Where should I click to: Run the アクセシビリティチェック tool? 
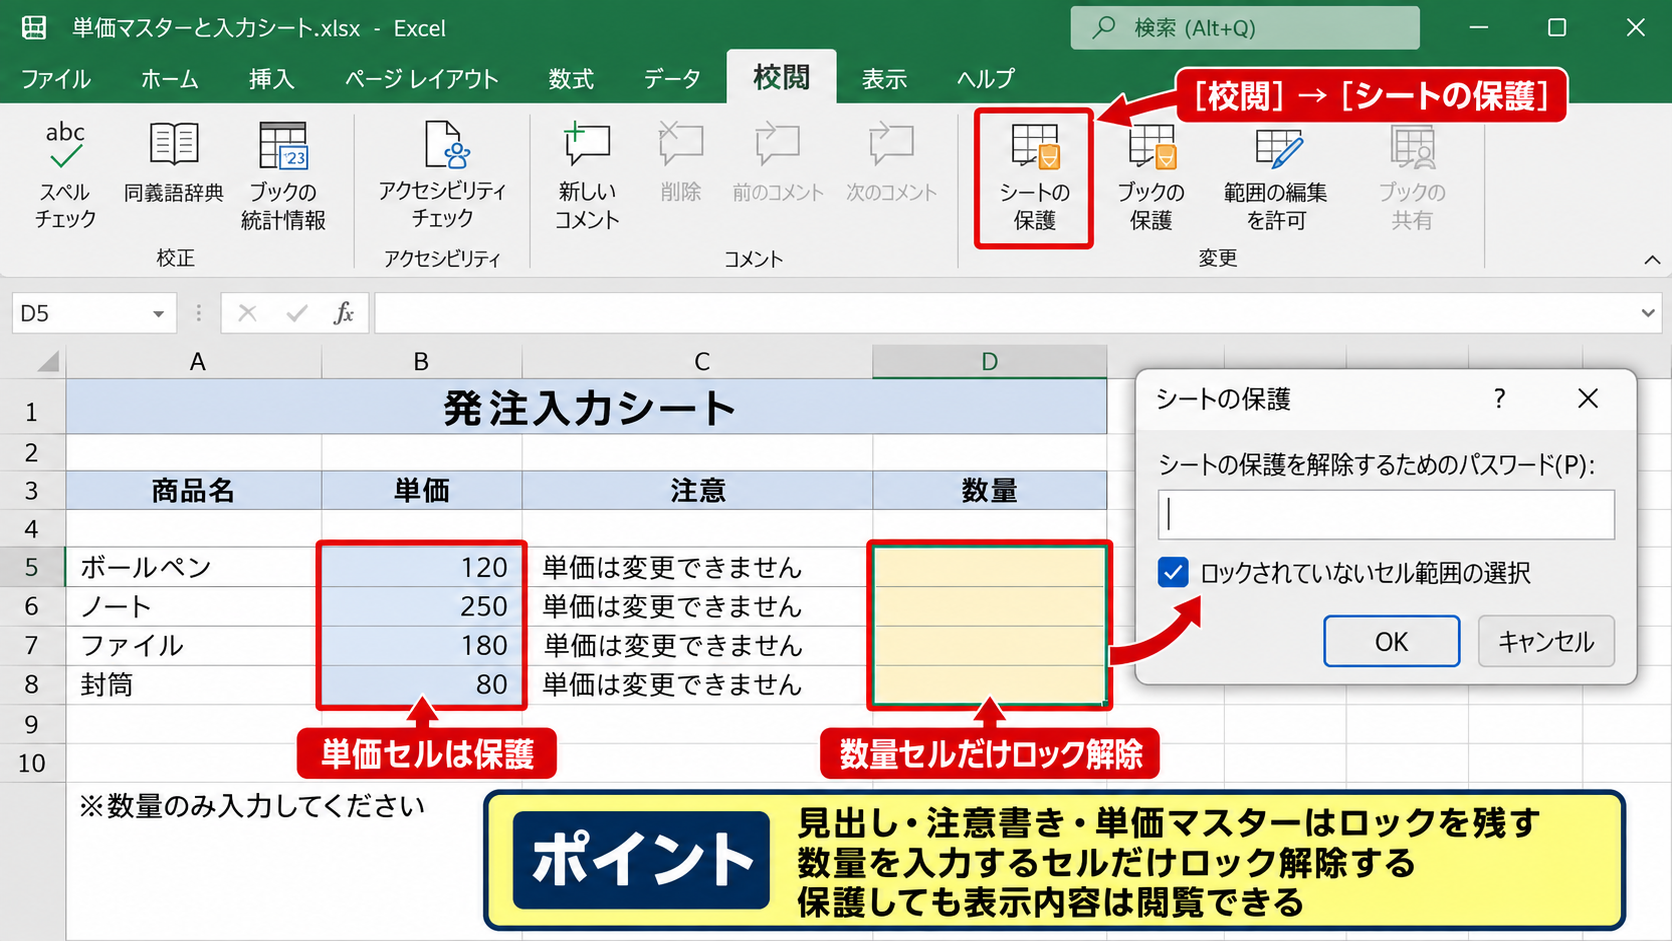point(442,176)
